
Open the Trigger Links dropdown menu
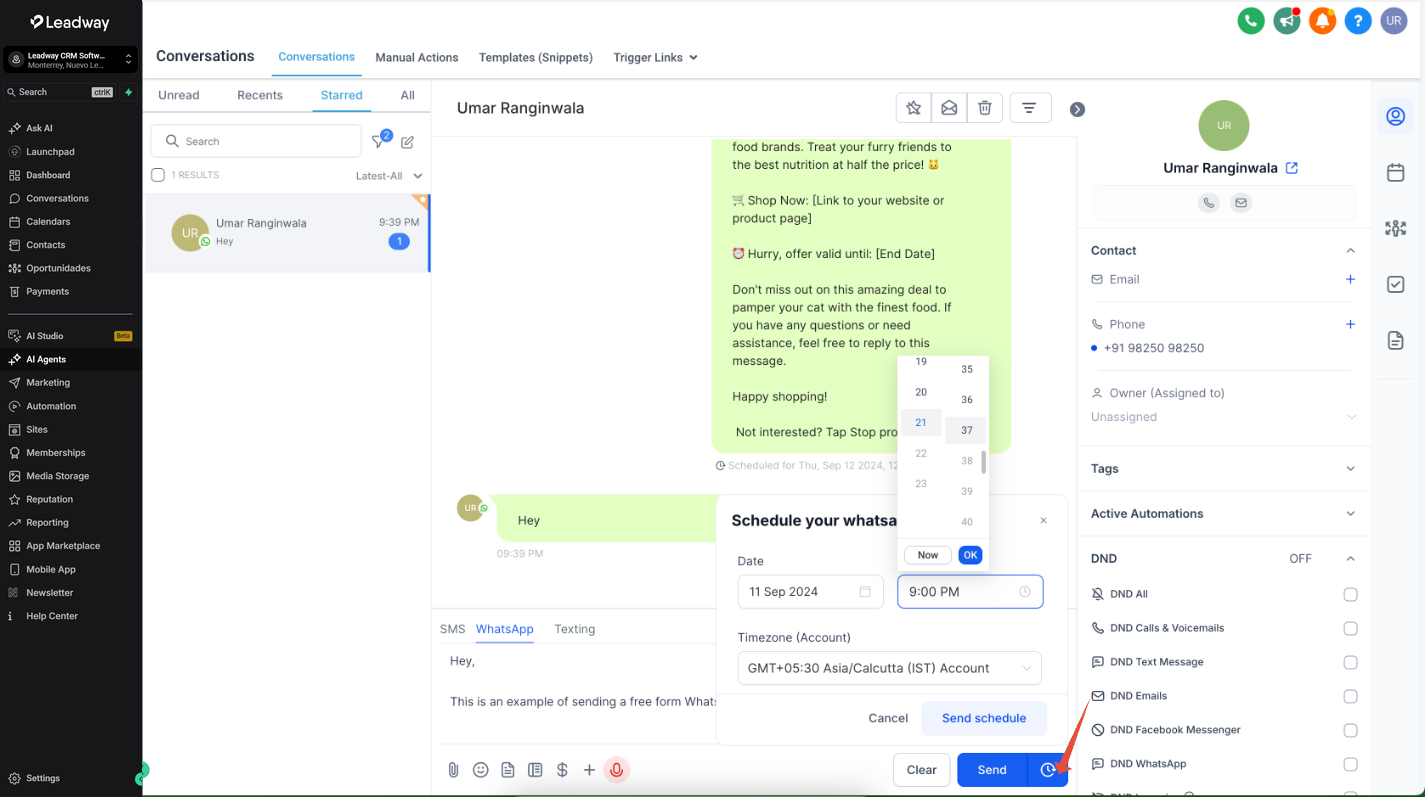point(655,57)
